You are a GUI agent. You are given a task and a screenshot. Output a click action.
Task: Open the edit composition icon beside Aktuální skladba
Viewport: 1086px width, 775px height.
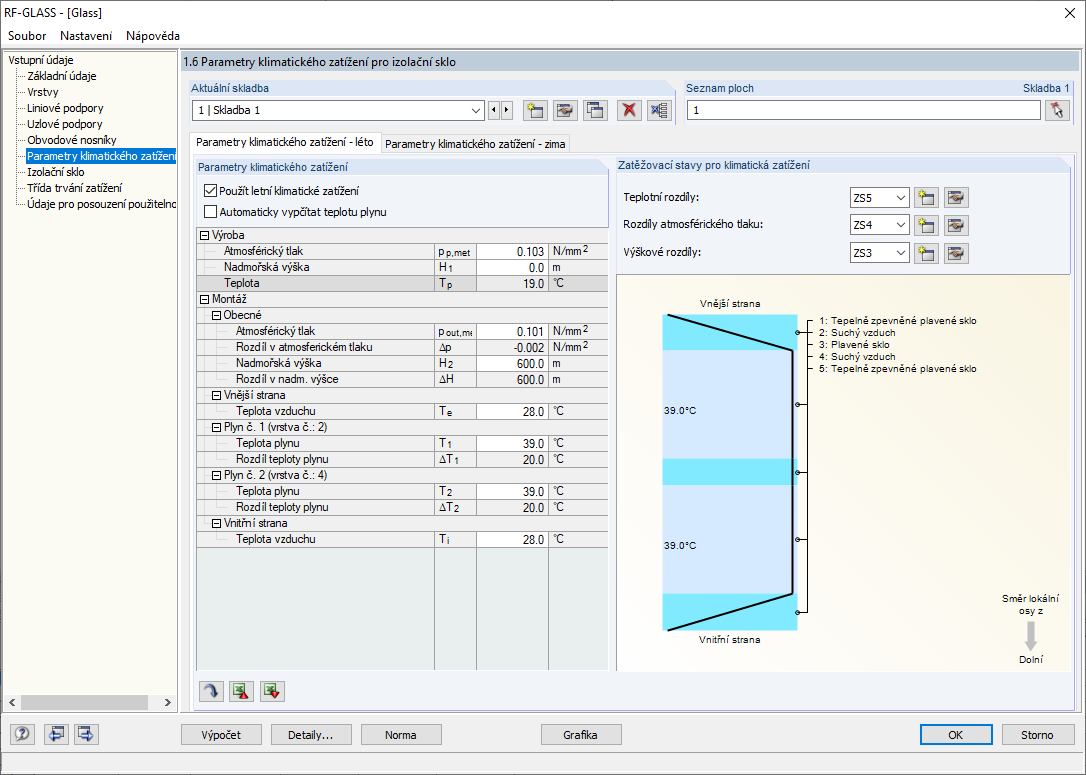pyautogui.click(x=565, y=110)
